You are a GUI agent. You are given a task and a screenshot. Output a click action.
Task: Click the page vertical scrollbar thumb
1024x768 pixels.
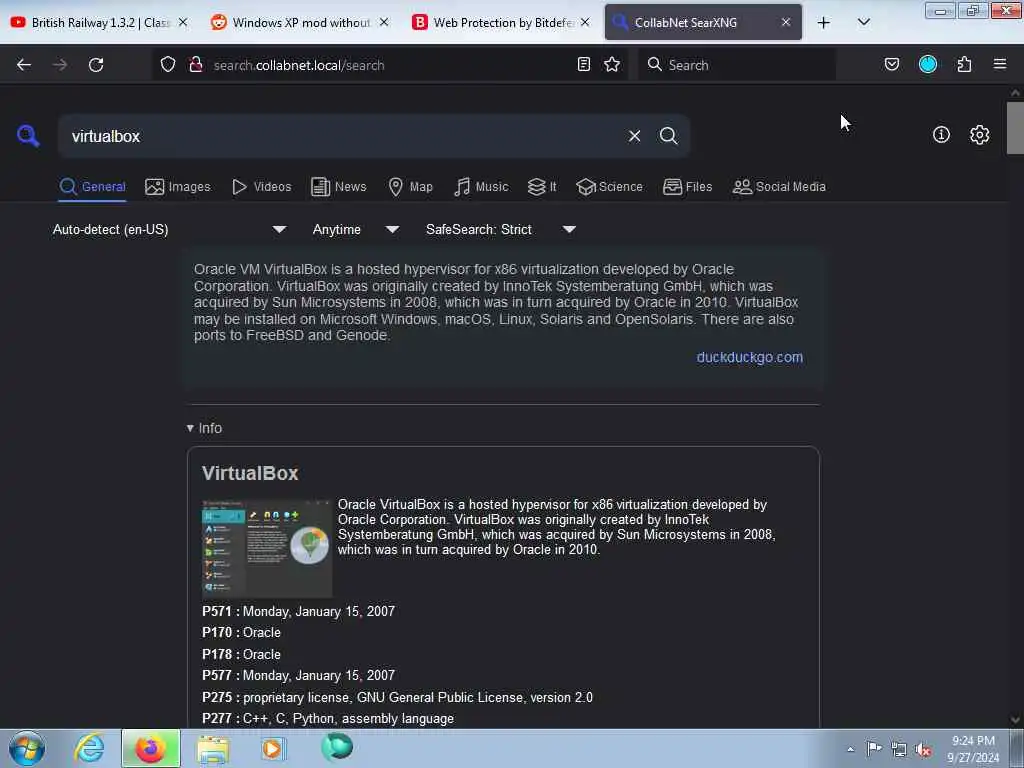click(x=1015, y=127)
